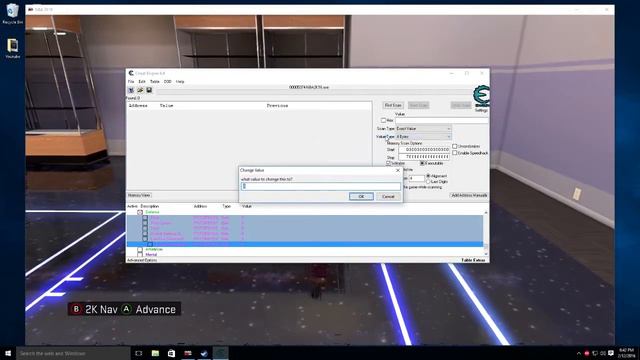Open the File menu

tap(131, 82)
